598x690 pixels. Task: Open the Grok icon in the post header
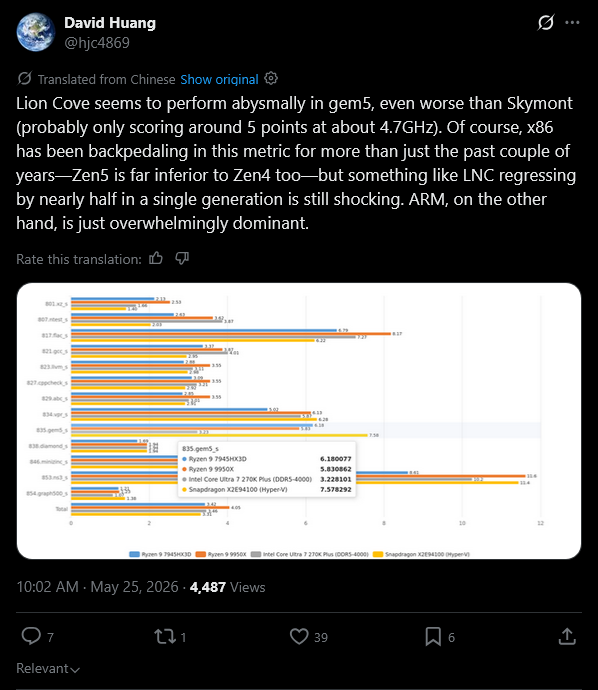point(545,22)
